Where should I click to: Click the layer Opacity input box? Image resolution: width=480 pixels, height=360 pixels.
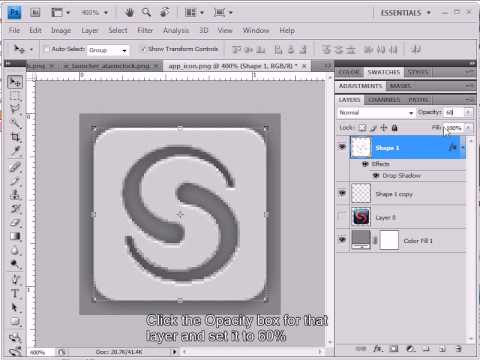454,113
